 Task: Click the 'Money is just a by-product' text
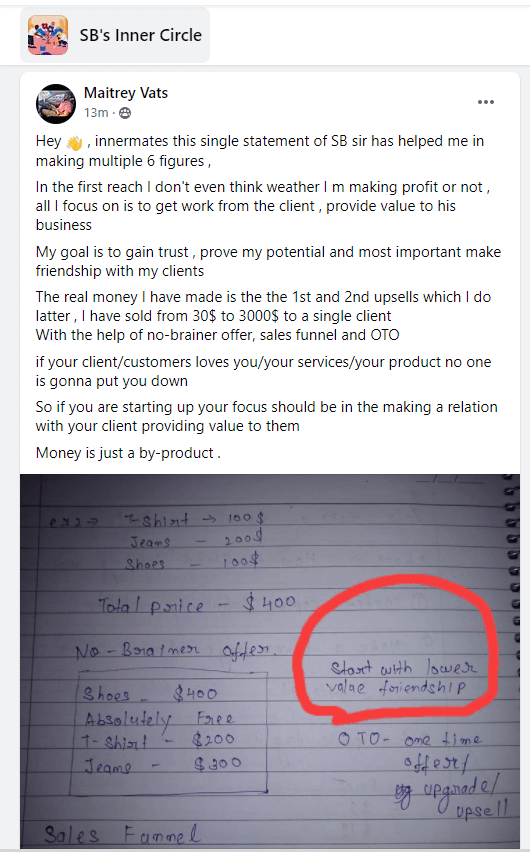click(x=128, y=453)
